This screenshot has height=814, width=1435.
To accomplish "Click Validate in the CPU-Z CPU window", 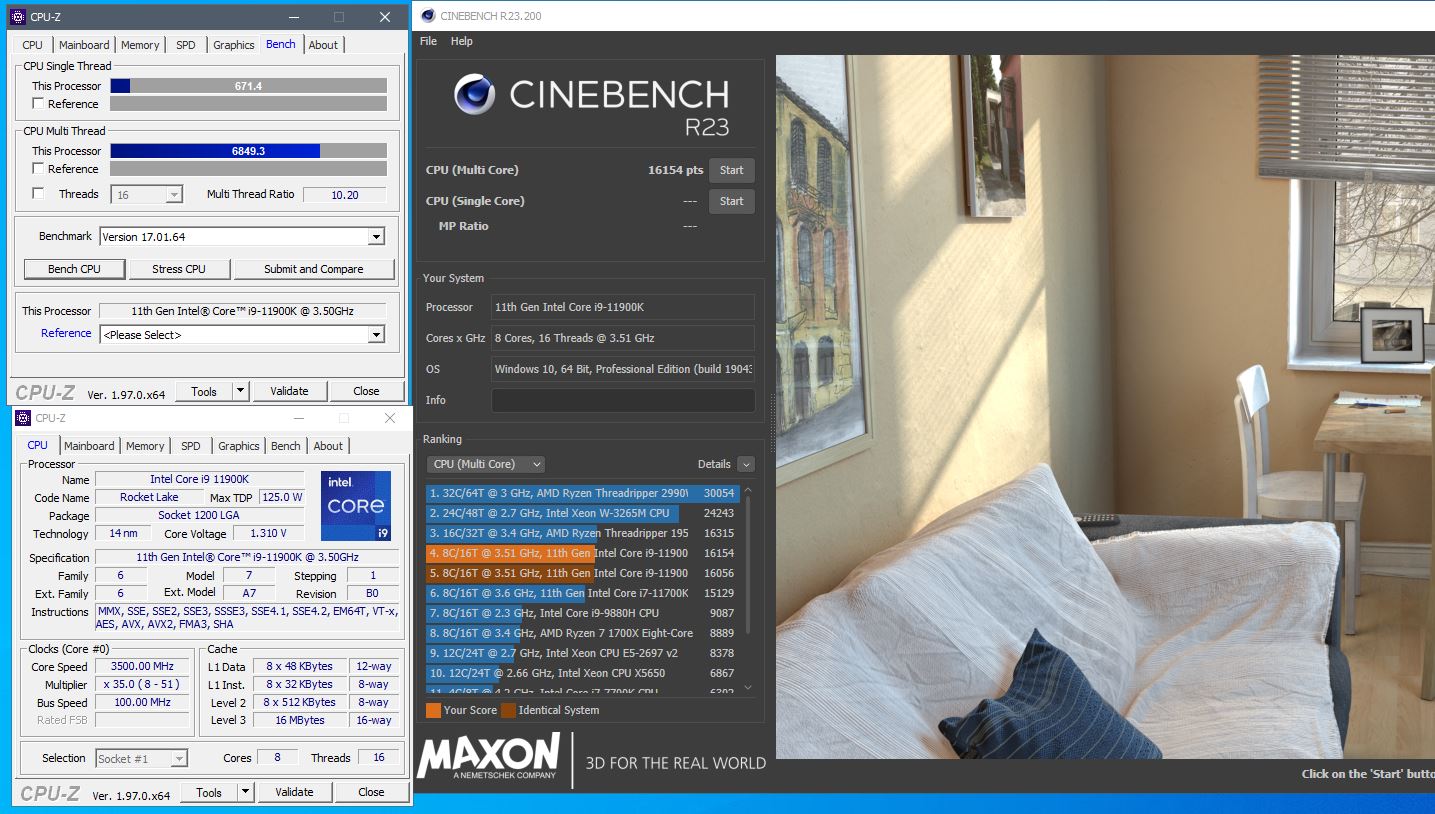I will (x=294, y=792).
